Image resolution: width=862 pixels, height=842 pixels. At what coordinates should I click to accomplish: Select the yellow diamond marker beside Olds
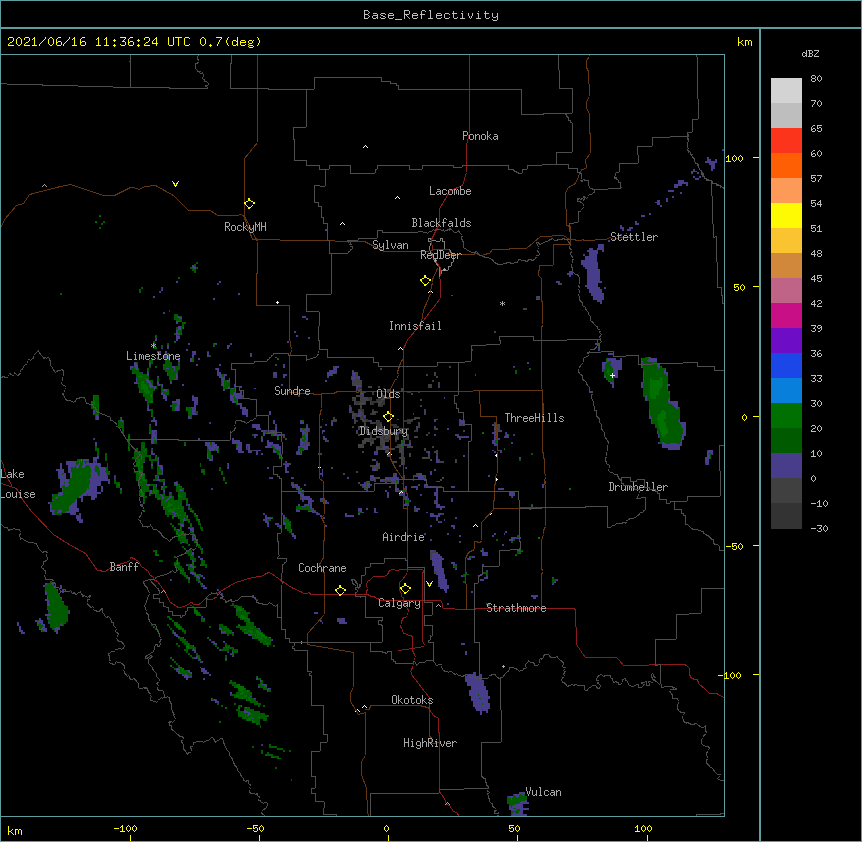[388, 417]
